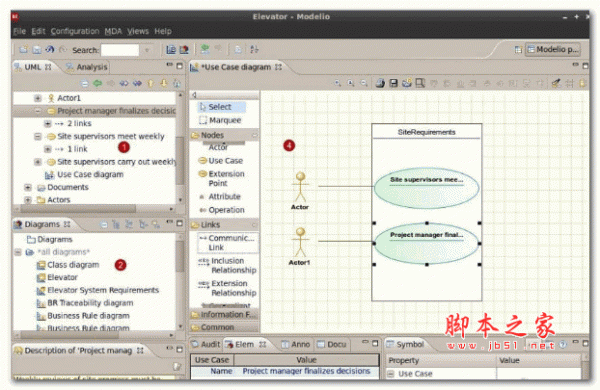Choose the Marquee tool in palette
Viewport: 600px width, 390px height.
pyautogui.click(x=220, y=120)
